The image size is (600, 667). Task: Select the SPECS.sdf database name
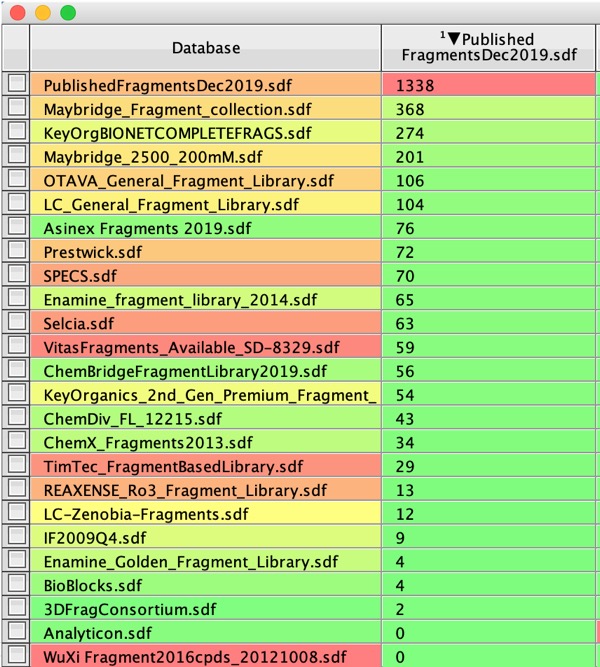[80, 276]
